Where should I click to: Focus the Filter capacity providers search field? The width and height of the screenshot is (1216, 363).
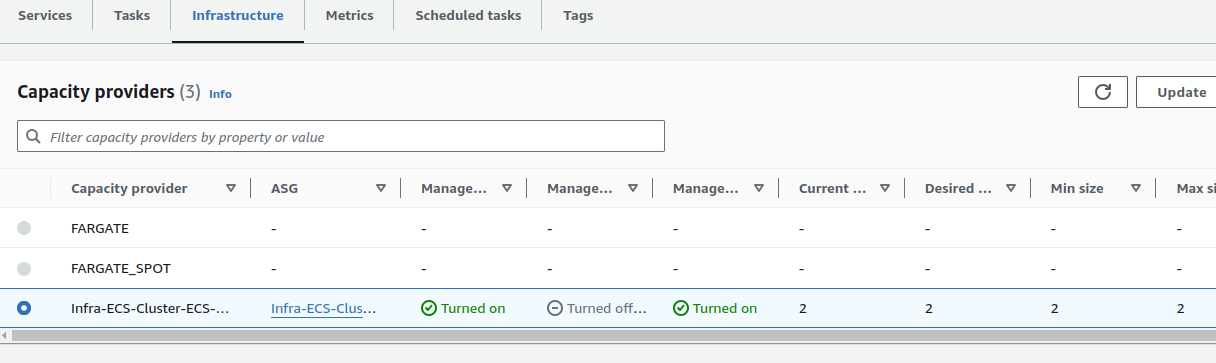pos(341,137)
